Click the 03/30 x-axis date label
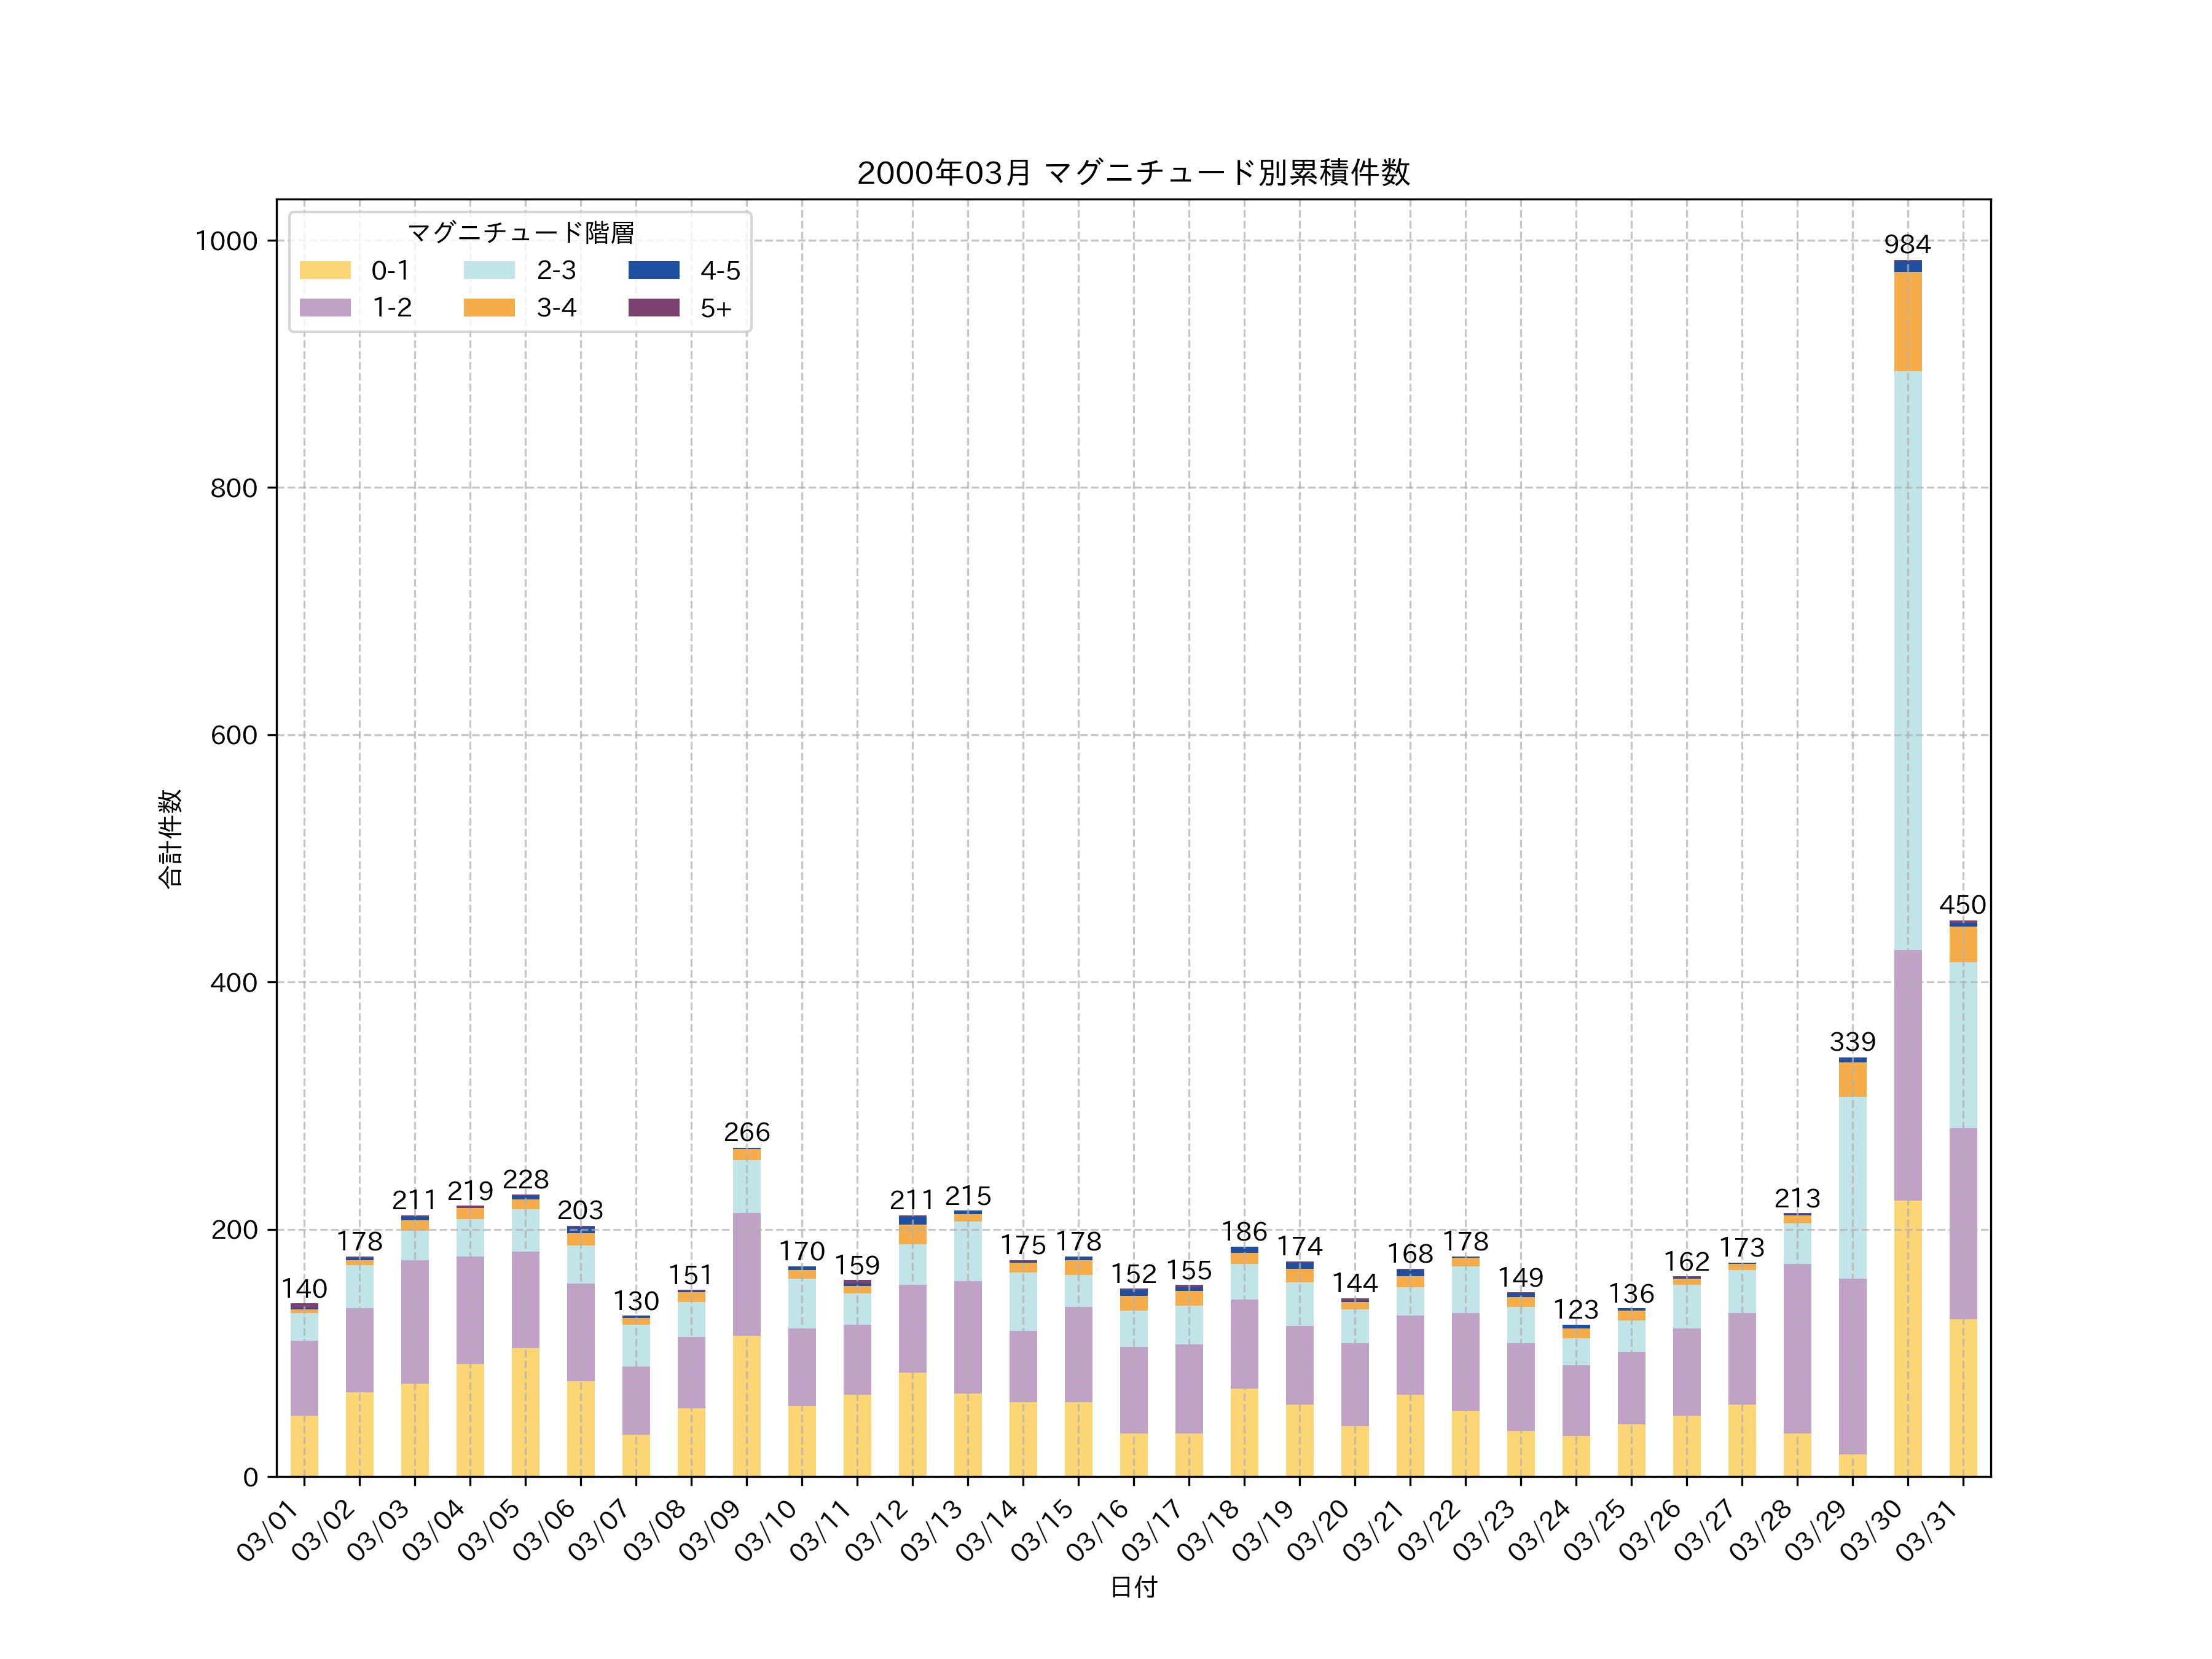The image size is (2212, 1659). [x=1872, y=1530]
